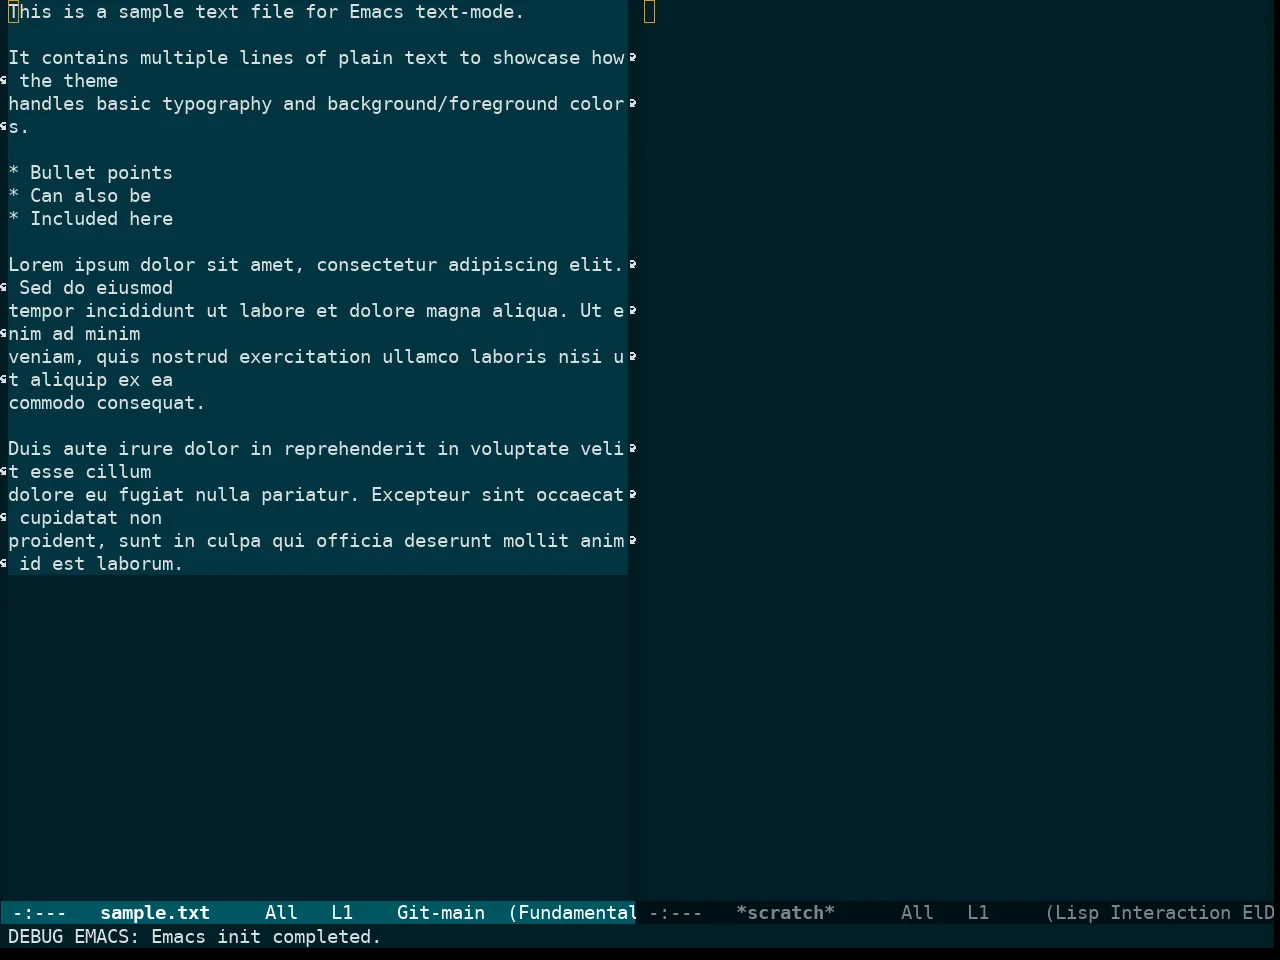This screenshot has width=1280, height=960.
Task: Click the (Fundamental major mode indicator
Action: [x=572, y=913]
